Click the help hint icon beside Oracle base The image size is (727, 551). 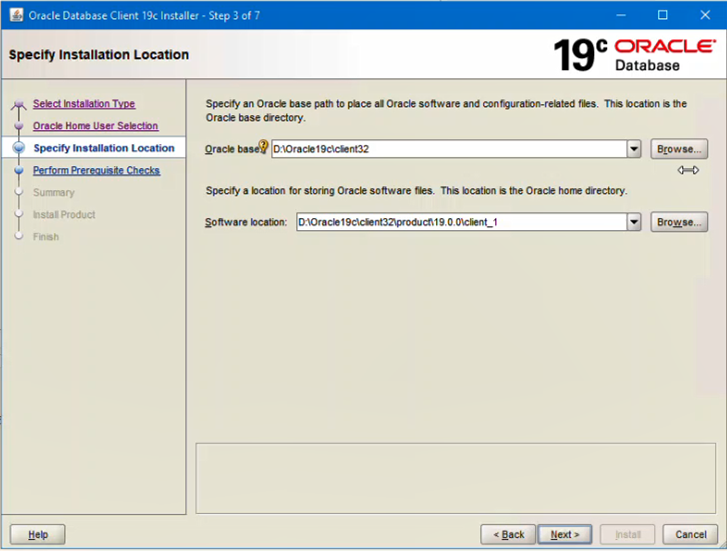click(x=263, y=147)
